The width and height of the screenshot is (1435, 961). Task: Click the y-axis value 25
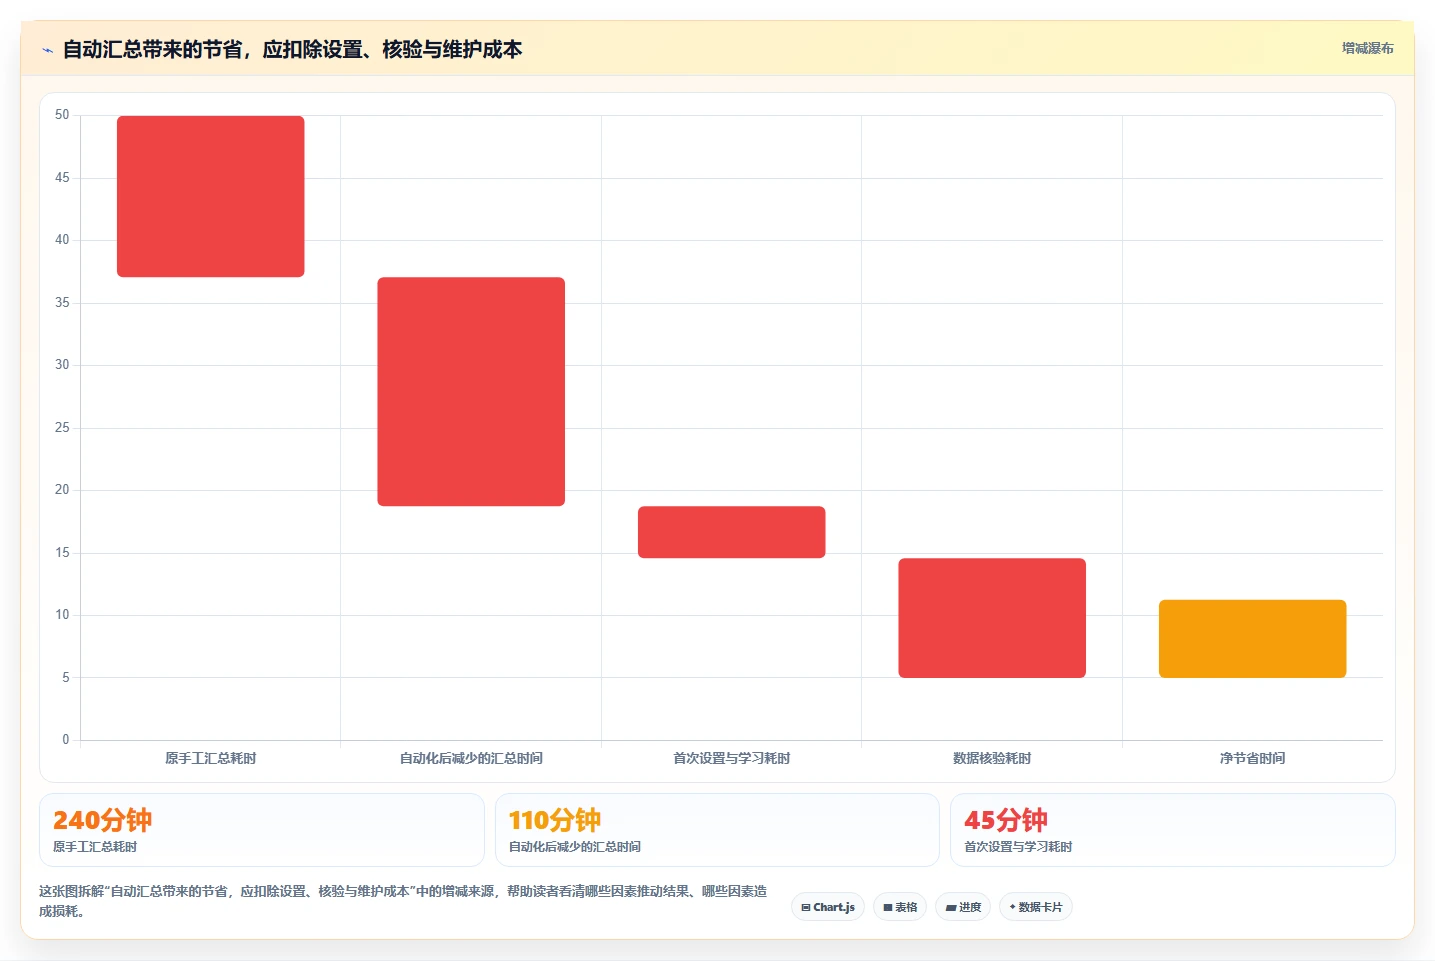(x=62, y=428)
